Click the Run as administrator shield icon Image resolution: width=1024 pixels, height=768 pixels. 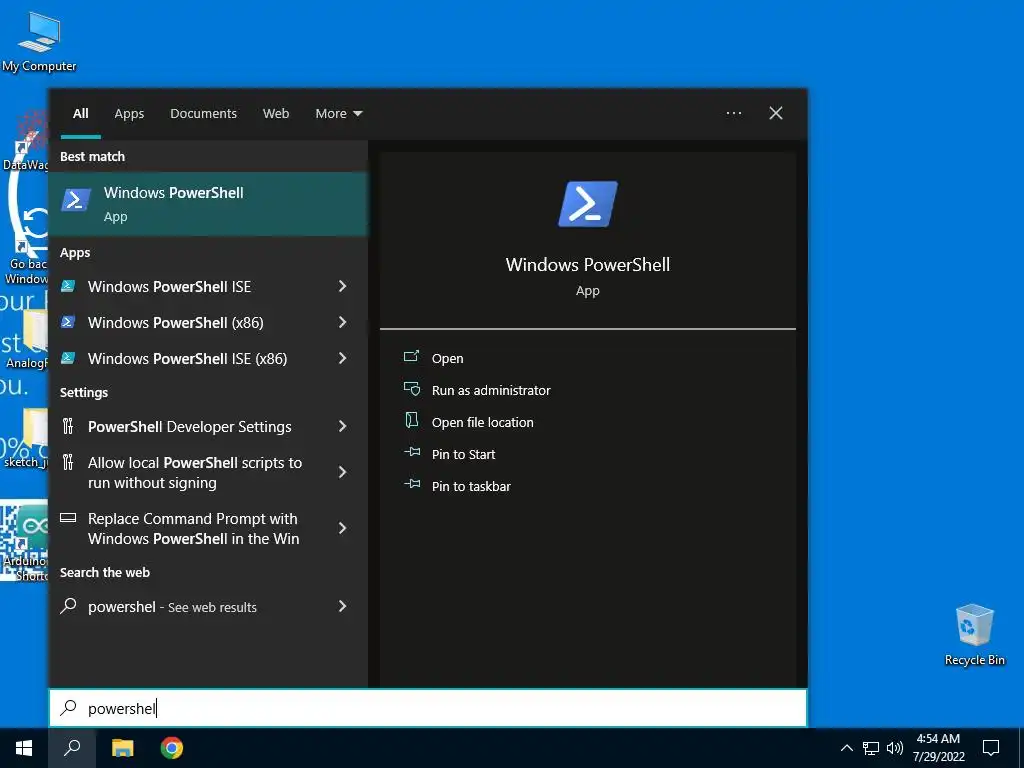(x=411, y=389)
